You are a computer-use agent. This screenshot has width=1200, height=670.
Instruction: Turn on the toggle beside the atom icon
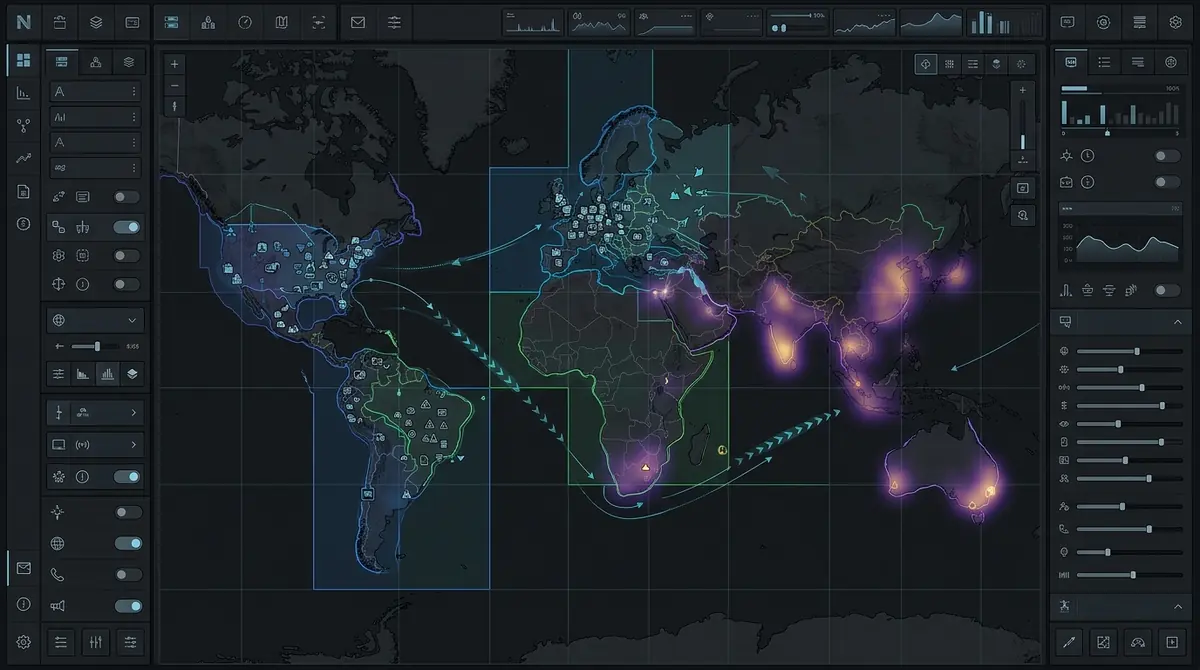(127, 256)
